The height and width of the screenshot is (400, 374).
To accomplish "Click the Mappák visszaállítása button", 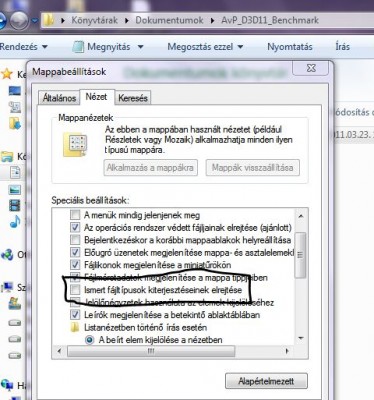I will pyautogui.click(x=252, y=167).
